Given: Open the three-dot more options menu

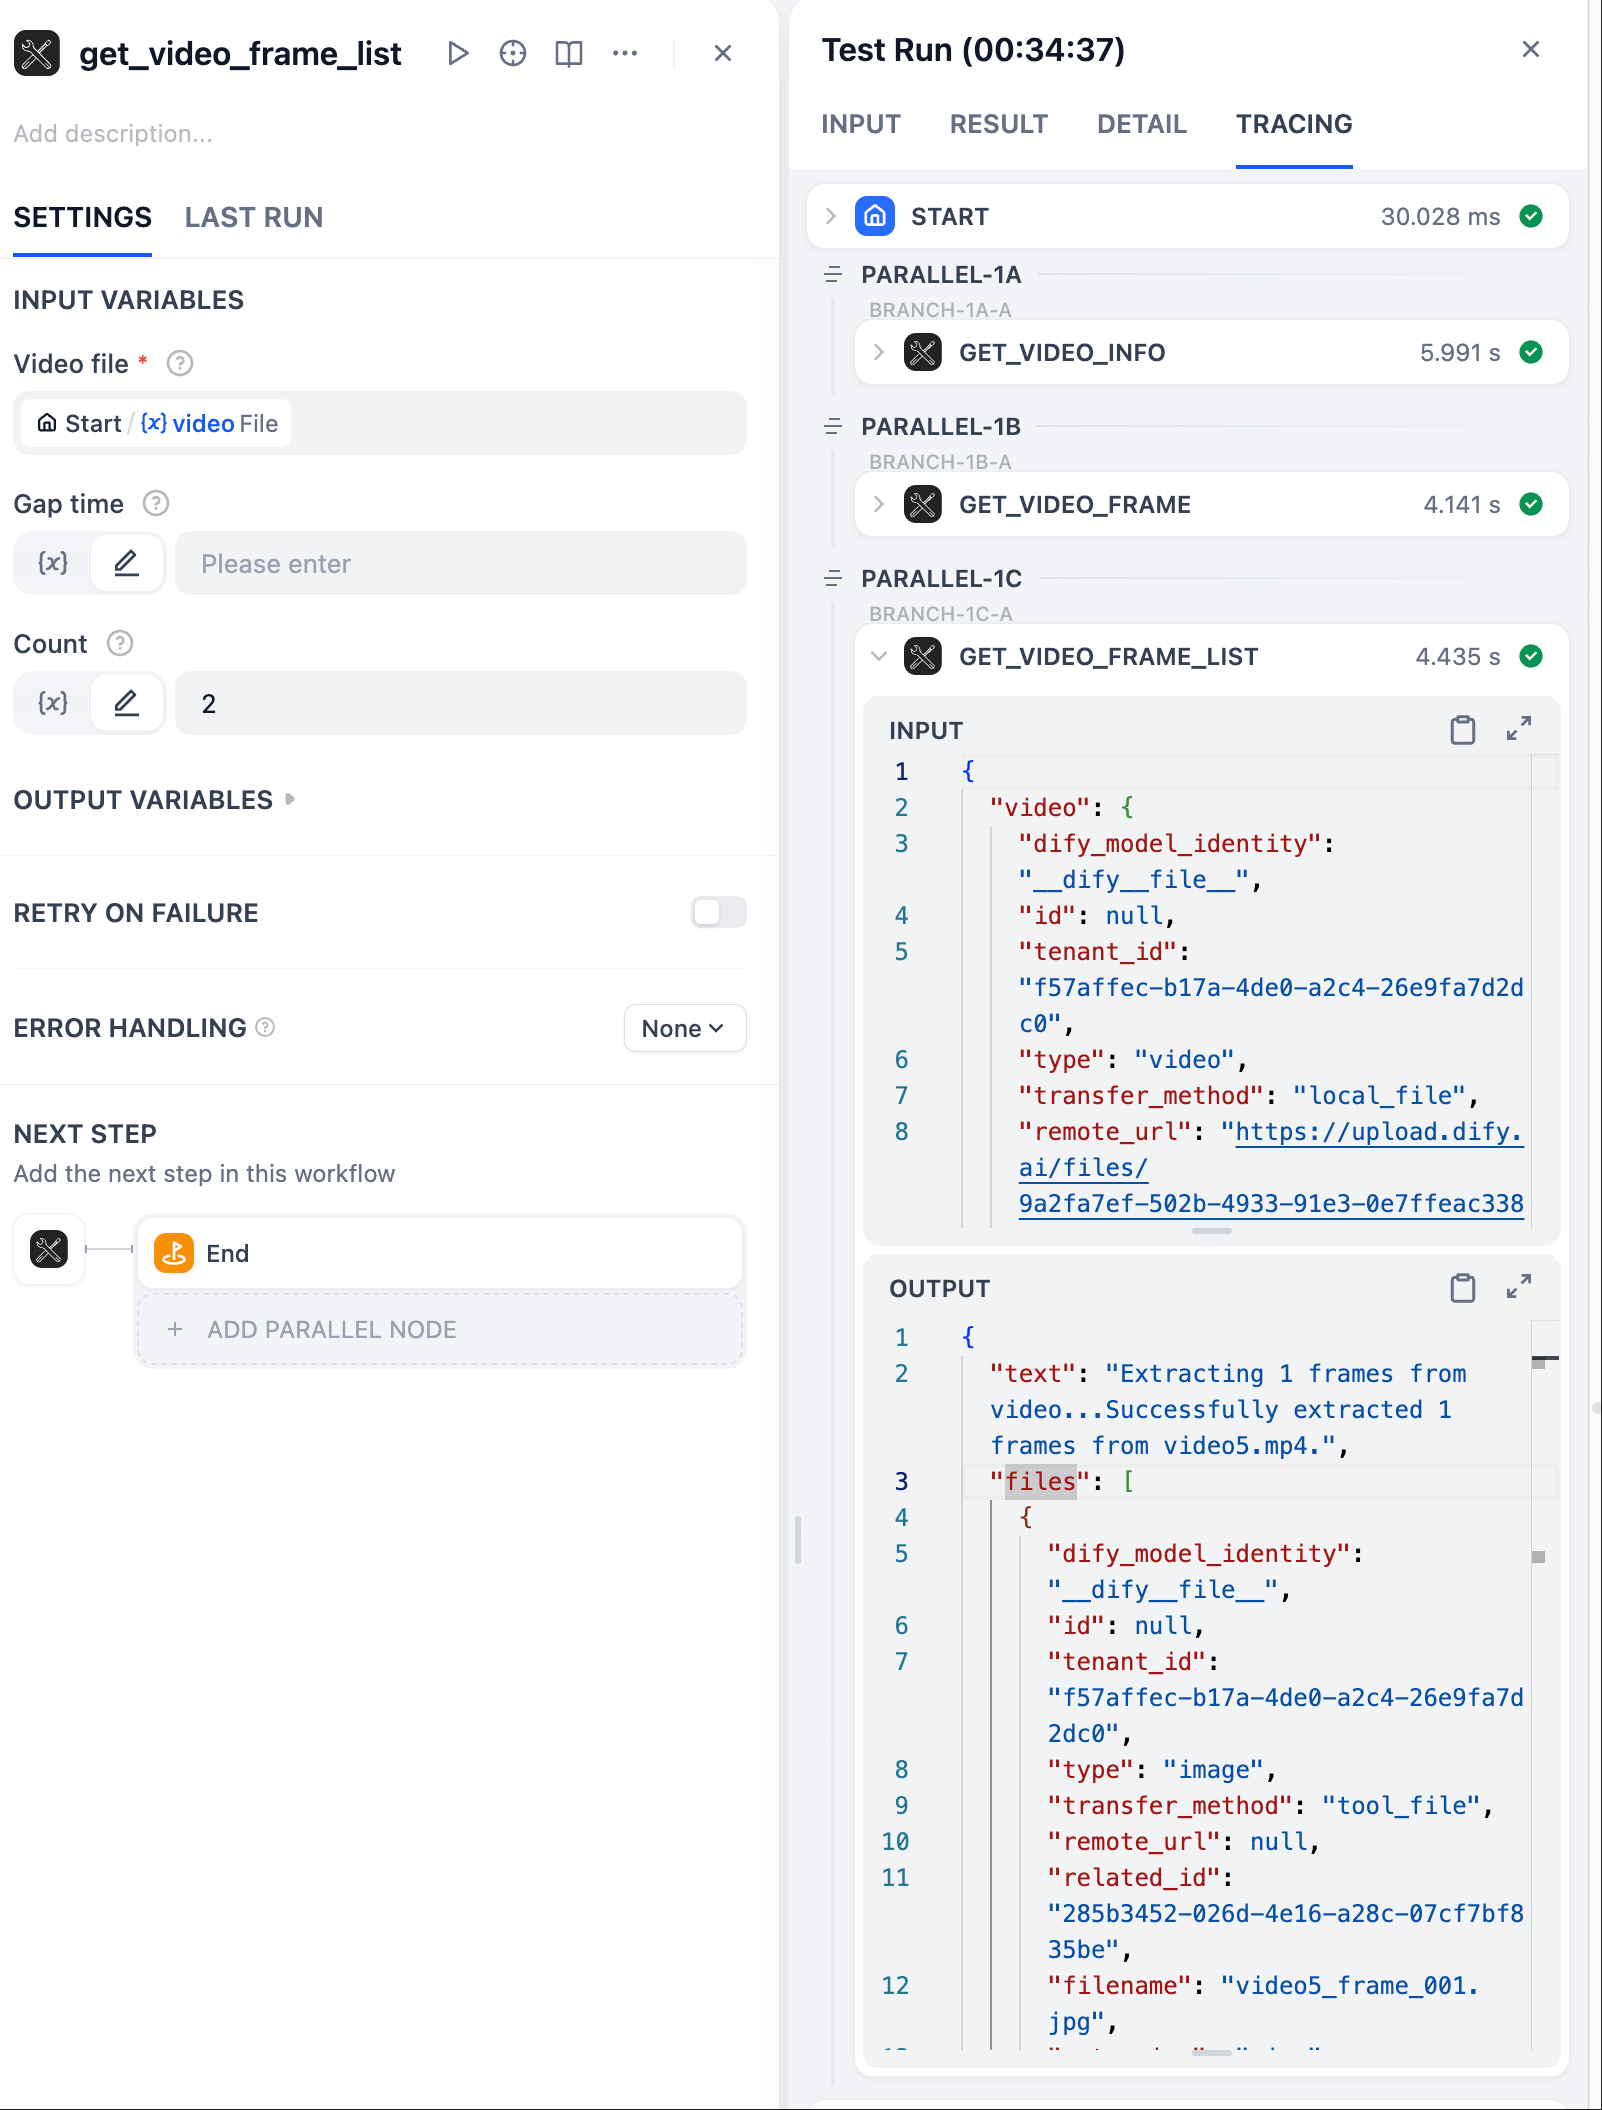Looking at the screenshot, I should pyautogui.click(x=625, y=53).
